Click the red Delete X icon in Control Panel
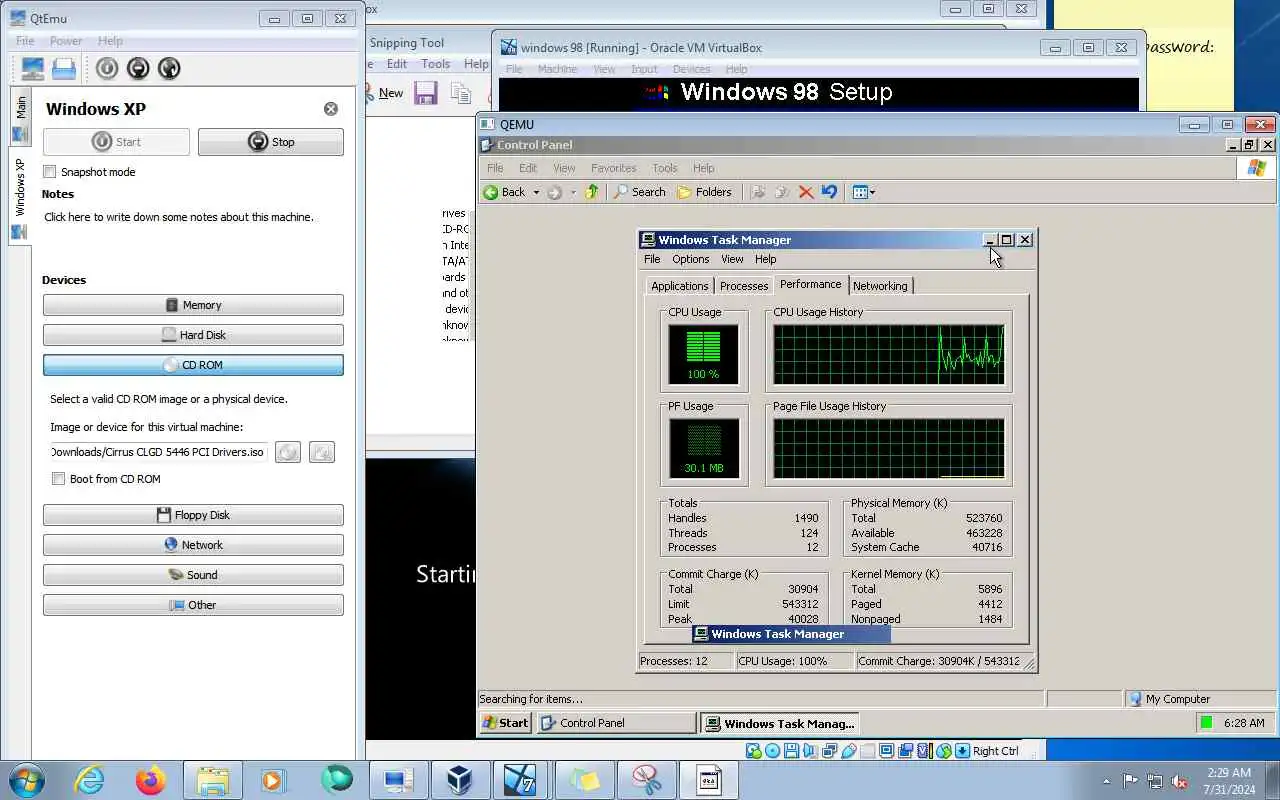This screenshot has height=800, width=1280. tap(806, 192)
